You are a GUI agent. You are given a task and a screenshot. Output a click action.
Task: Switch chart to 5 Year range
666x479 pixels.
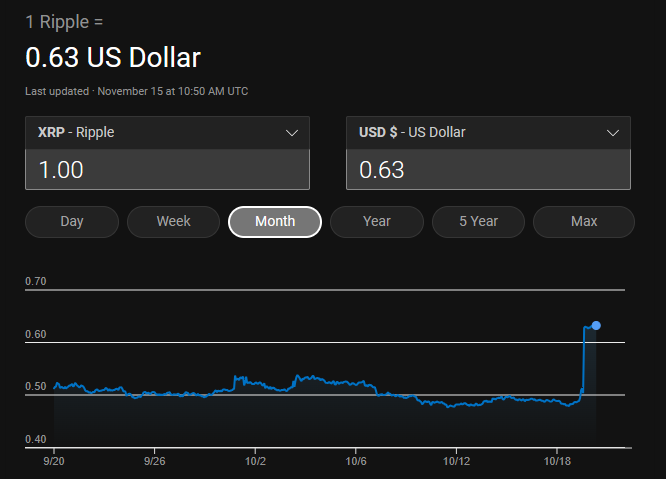pyautogui.click(x=478, y=222)
